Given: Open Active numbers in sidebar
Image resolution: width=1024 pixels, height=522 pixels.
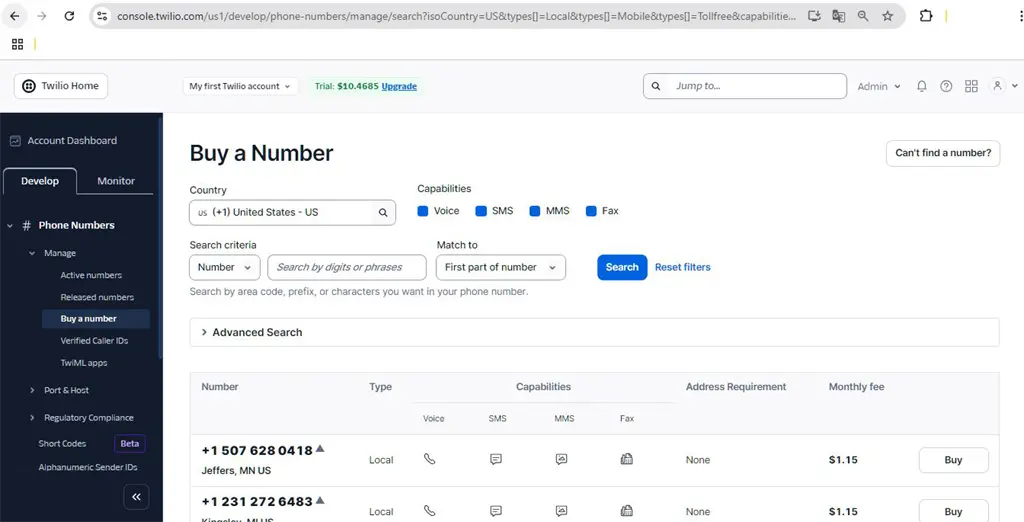Looking at the screenshot, I should (91, 275).
